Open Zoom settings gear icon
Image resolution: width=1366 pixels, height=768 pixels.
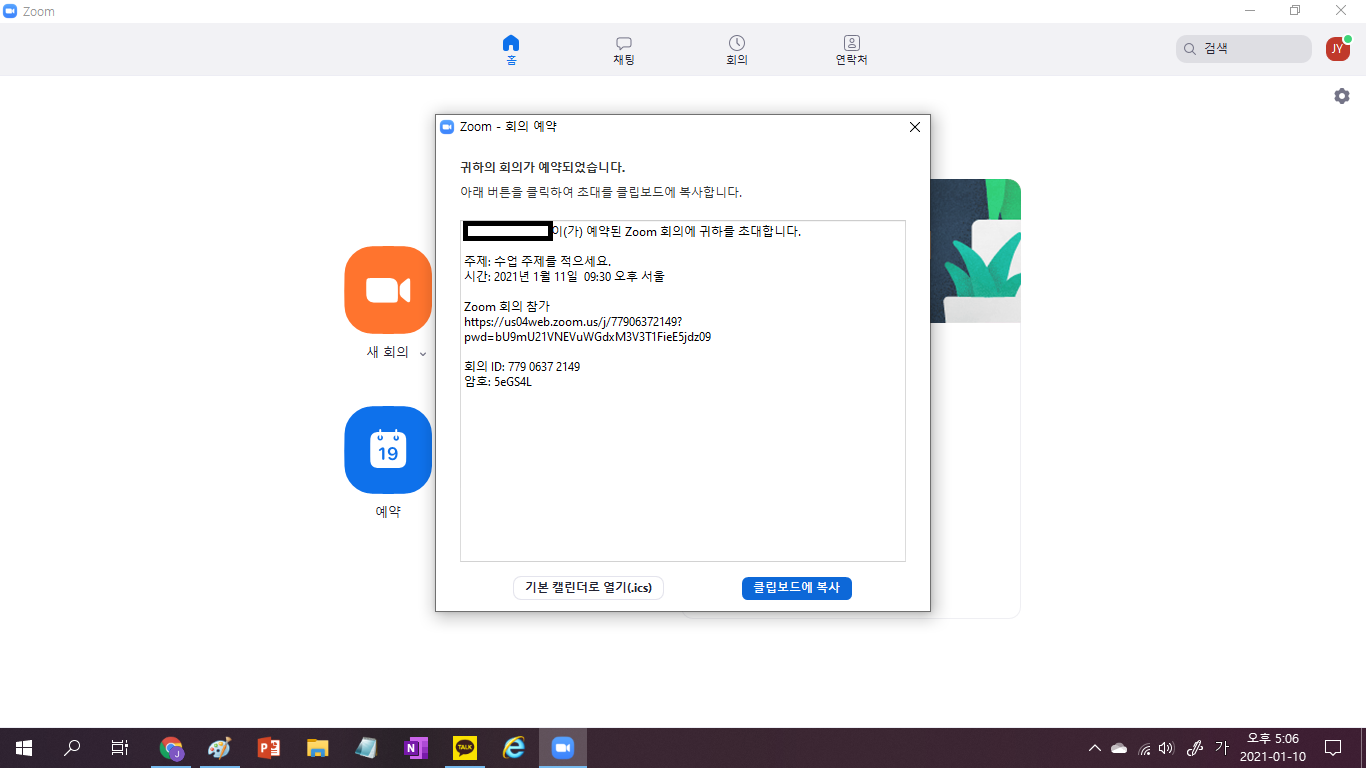coord(1342,96)
